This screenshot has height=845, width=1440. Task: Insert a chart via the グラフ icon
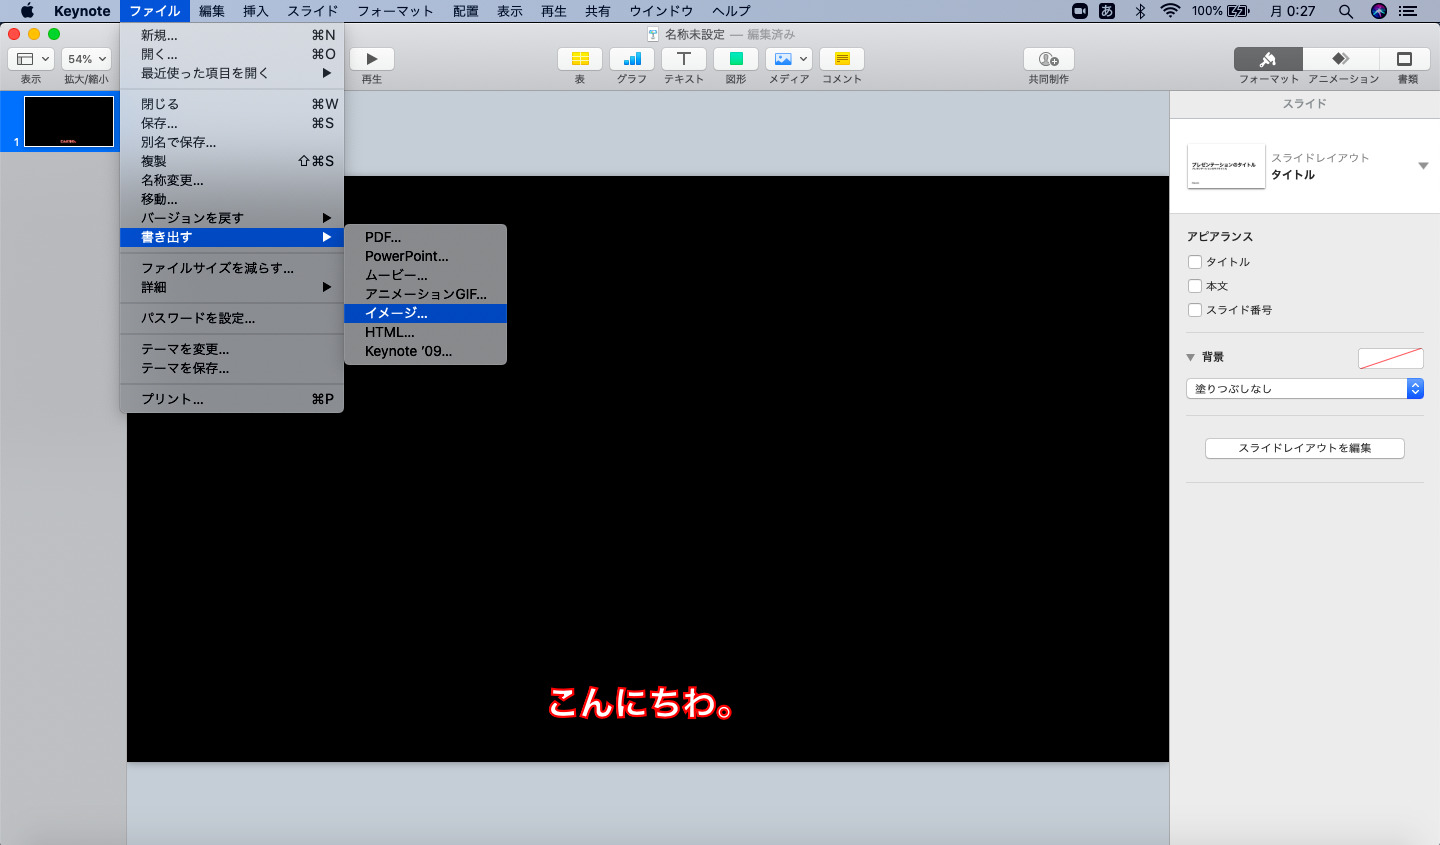(632, 59)
